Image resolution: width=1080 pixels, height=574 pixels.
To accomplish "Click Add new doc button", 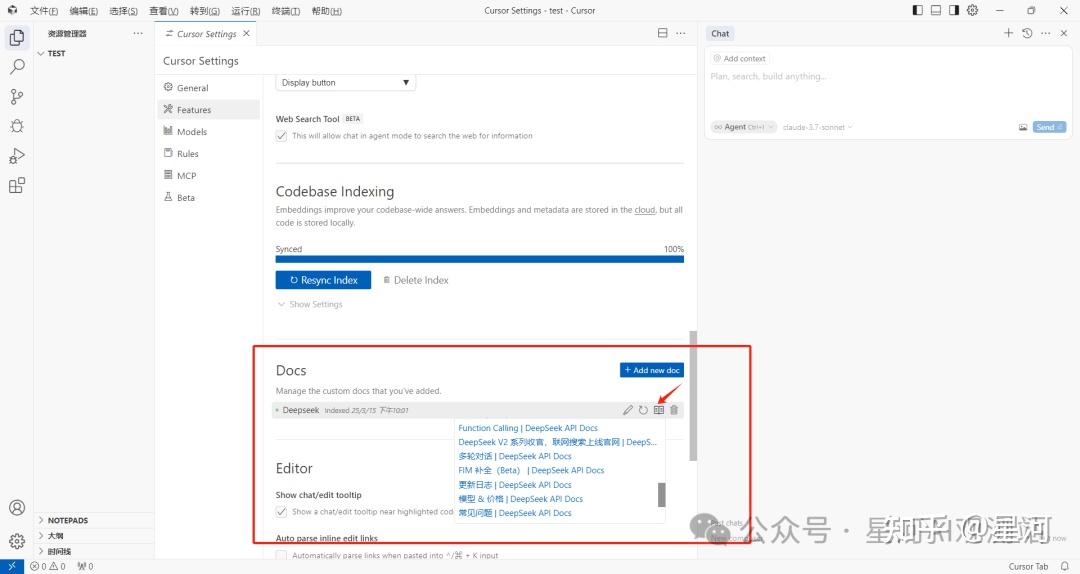I will click(652, 370).
